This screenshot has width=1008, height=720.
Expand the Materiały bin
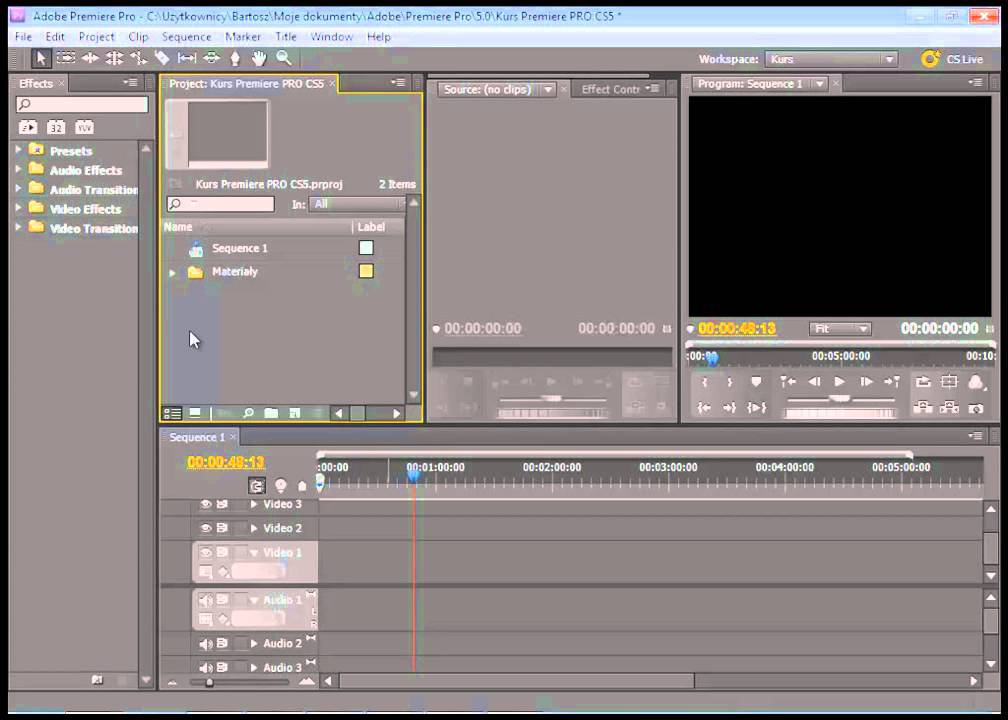[172, 273]
